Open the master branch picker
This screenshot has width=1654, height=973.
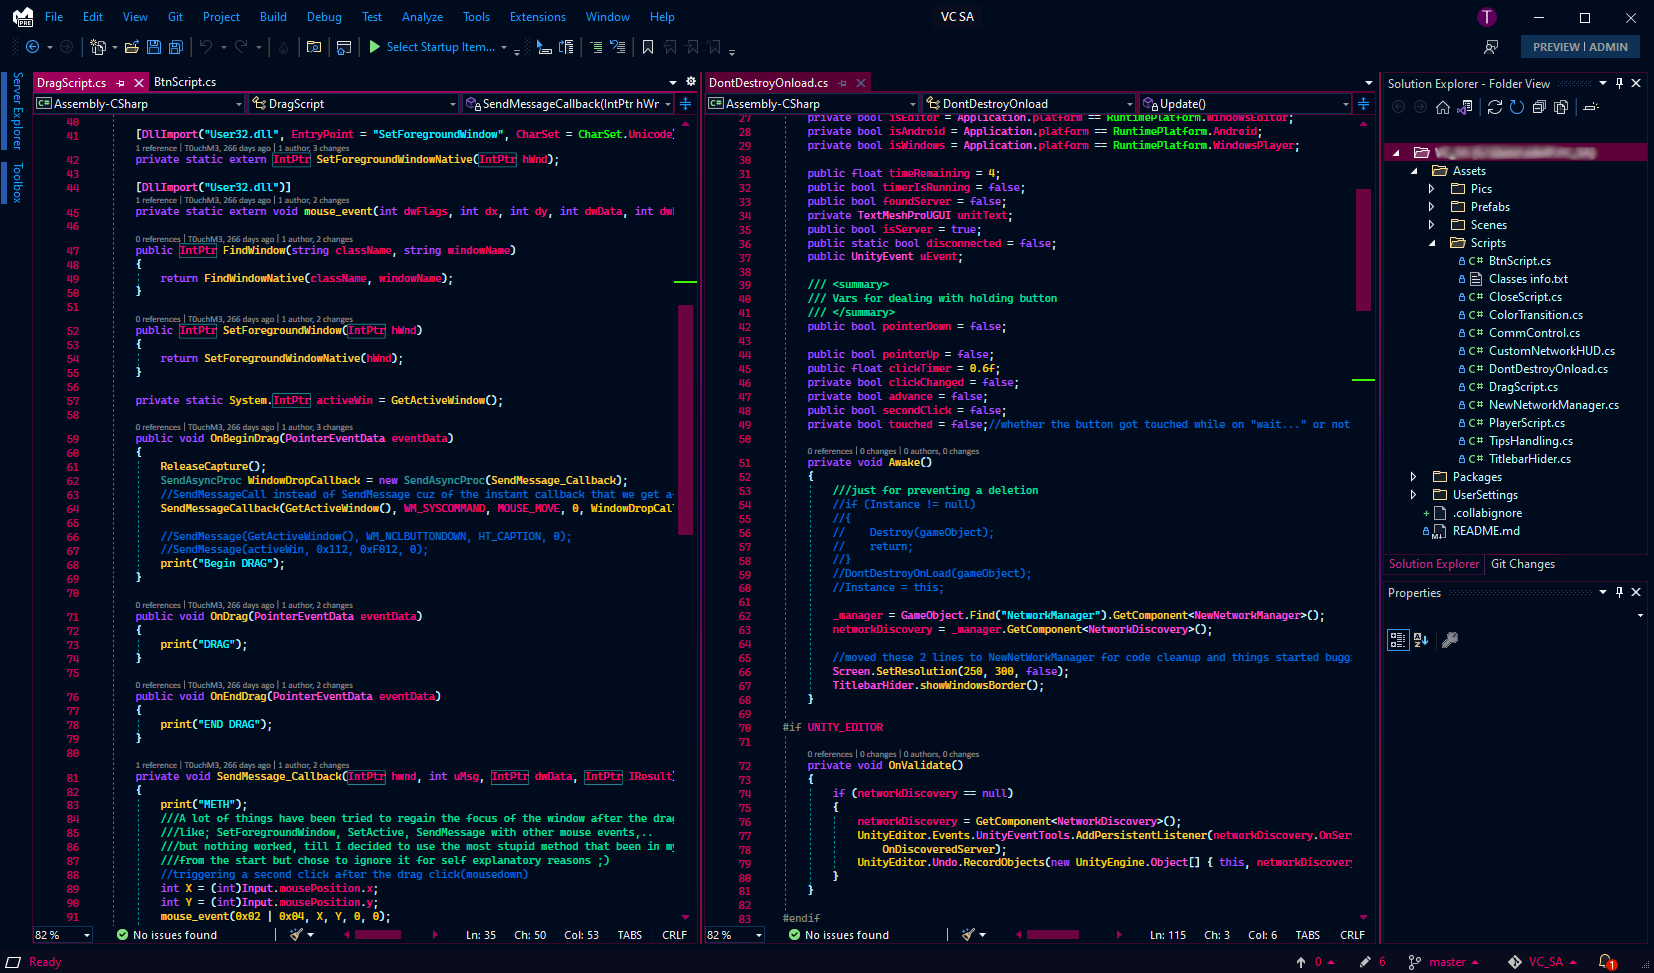[1445, 961]
